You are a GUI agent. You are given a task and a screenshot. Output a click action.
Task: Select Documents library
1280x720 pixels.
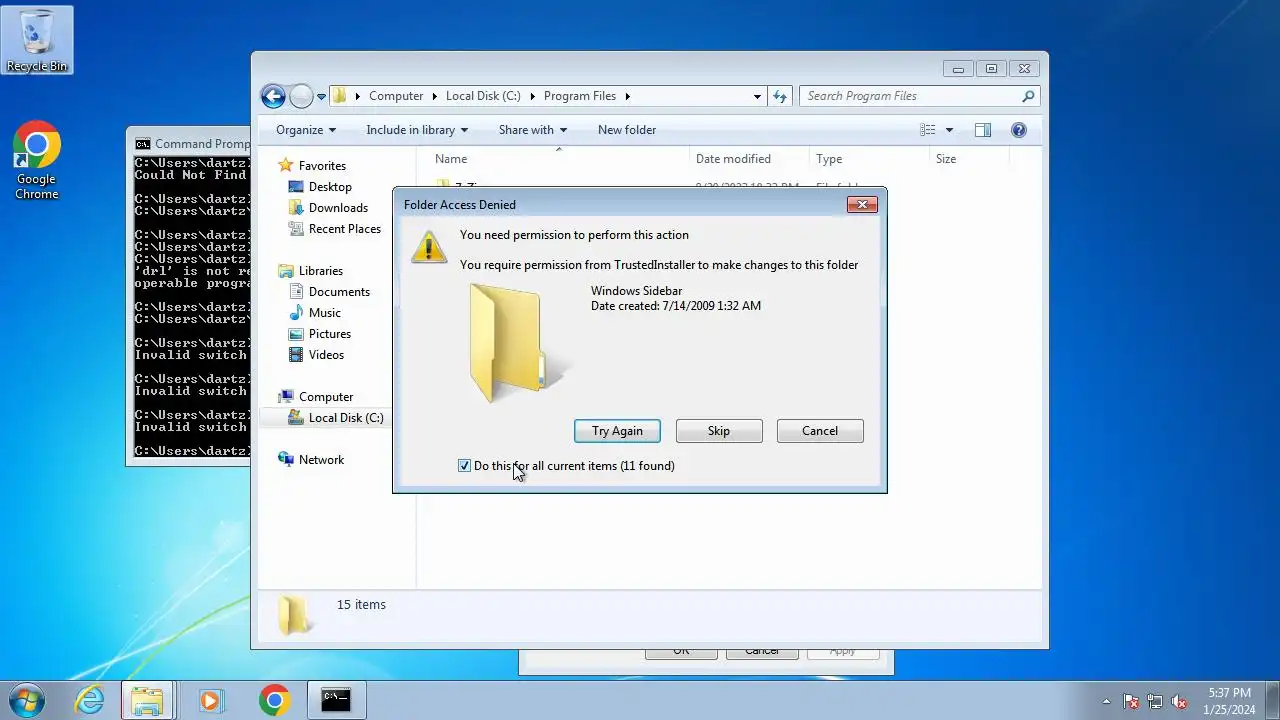tap(339, 292)
